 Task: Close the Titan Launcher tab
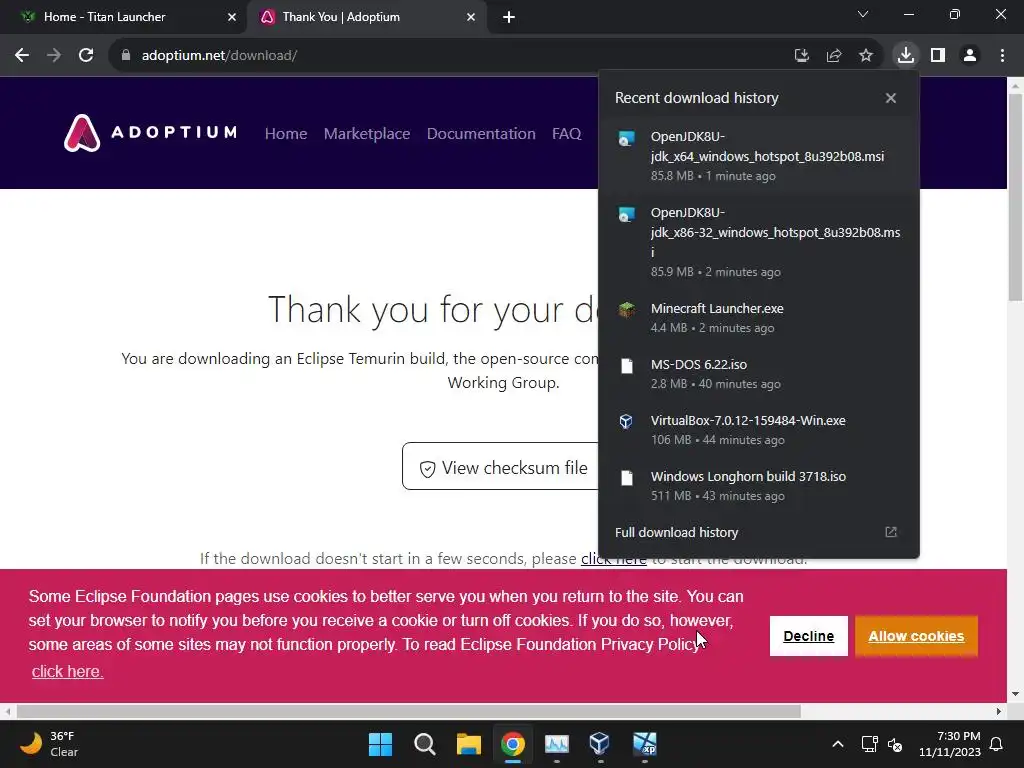[232, 17]
